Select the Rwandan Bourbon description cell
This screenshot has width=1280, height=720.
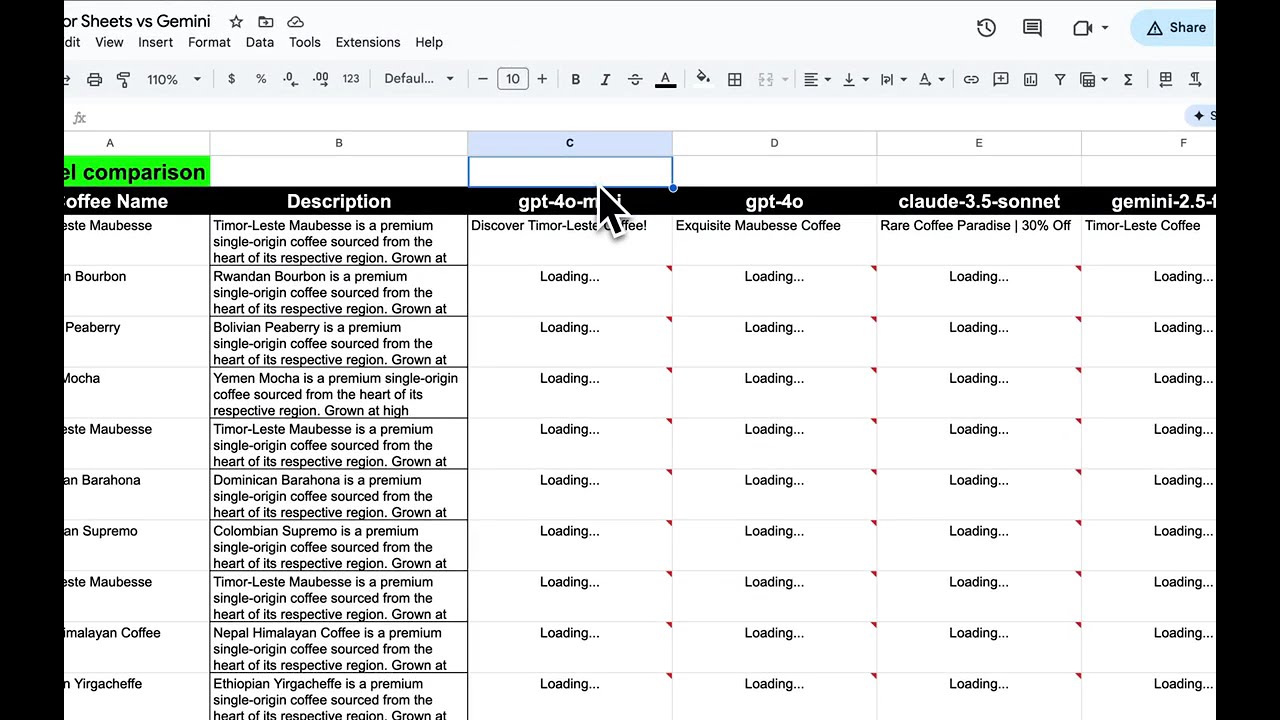[338, 291]
